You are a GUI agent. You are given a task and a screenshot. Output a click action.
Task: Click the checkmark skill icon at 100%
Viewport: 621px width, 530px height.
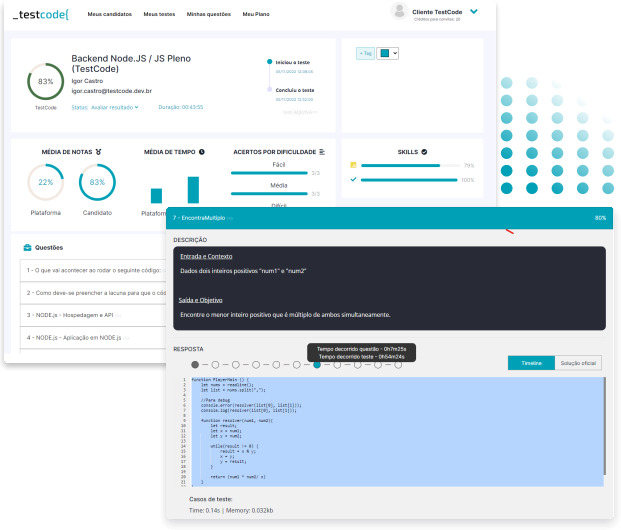353,180
